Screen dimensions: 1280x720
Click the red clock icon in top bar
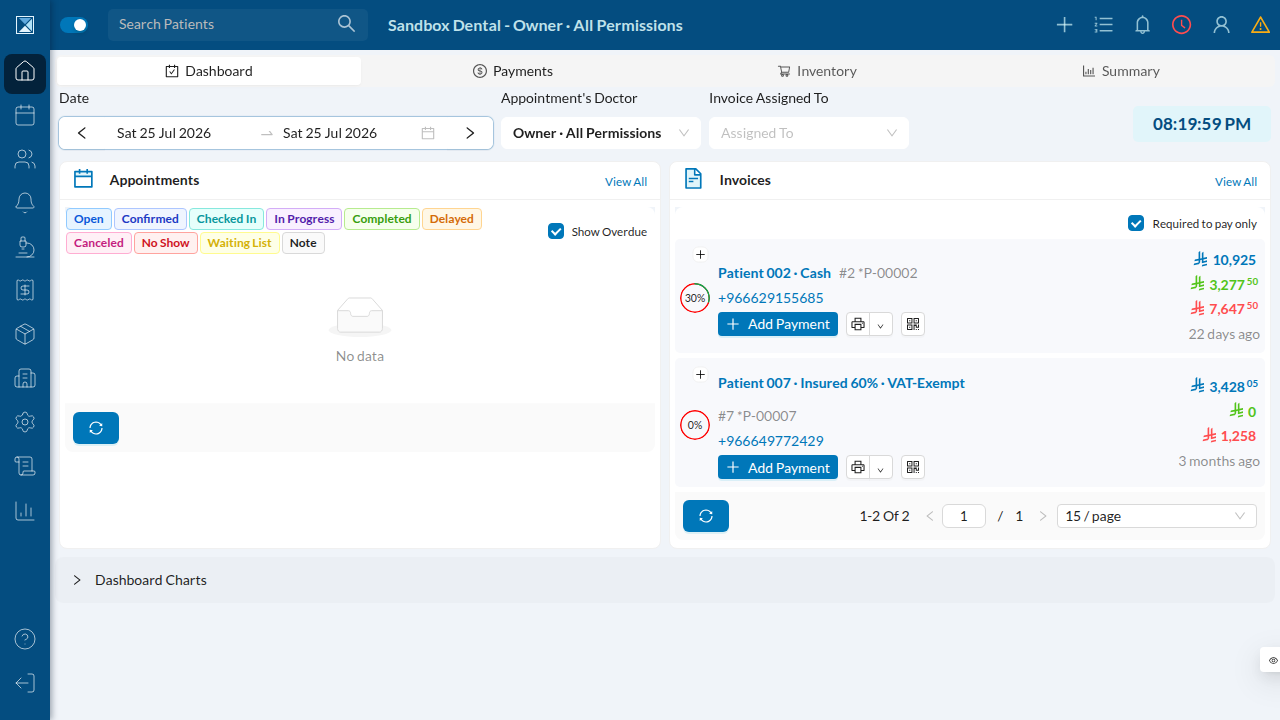1182,25
